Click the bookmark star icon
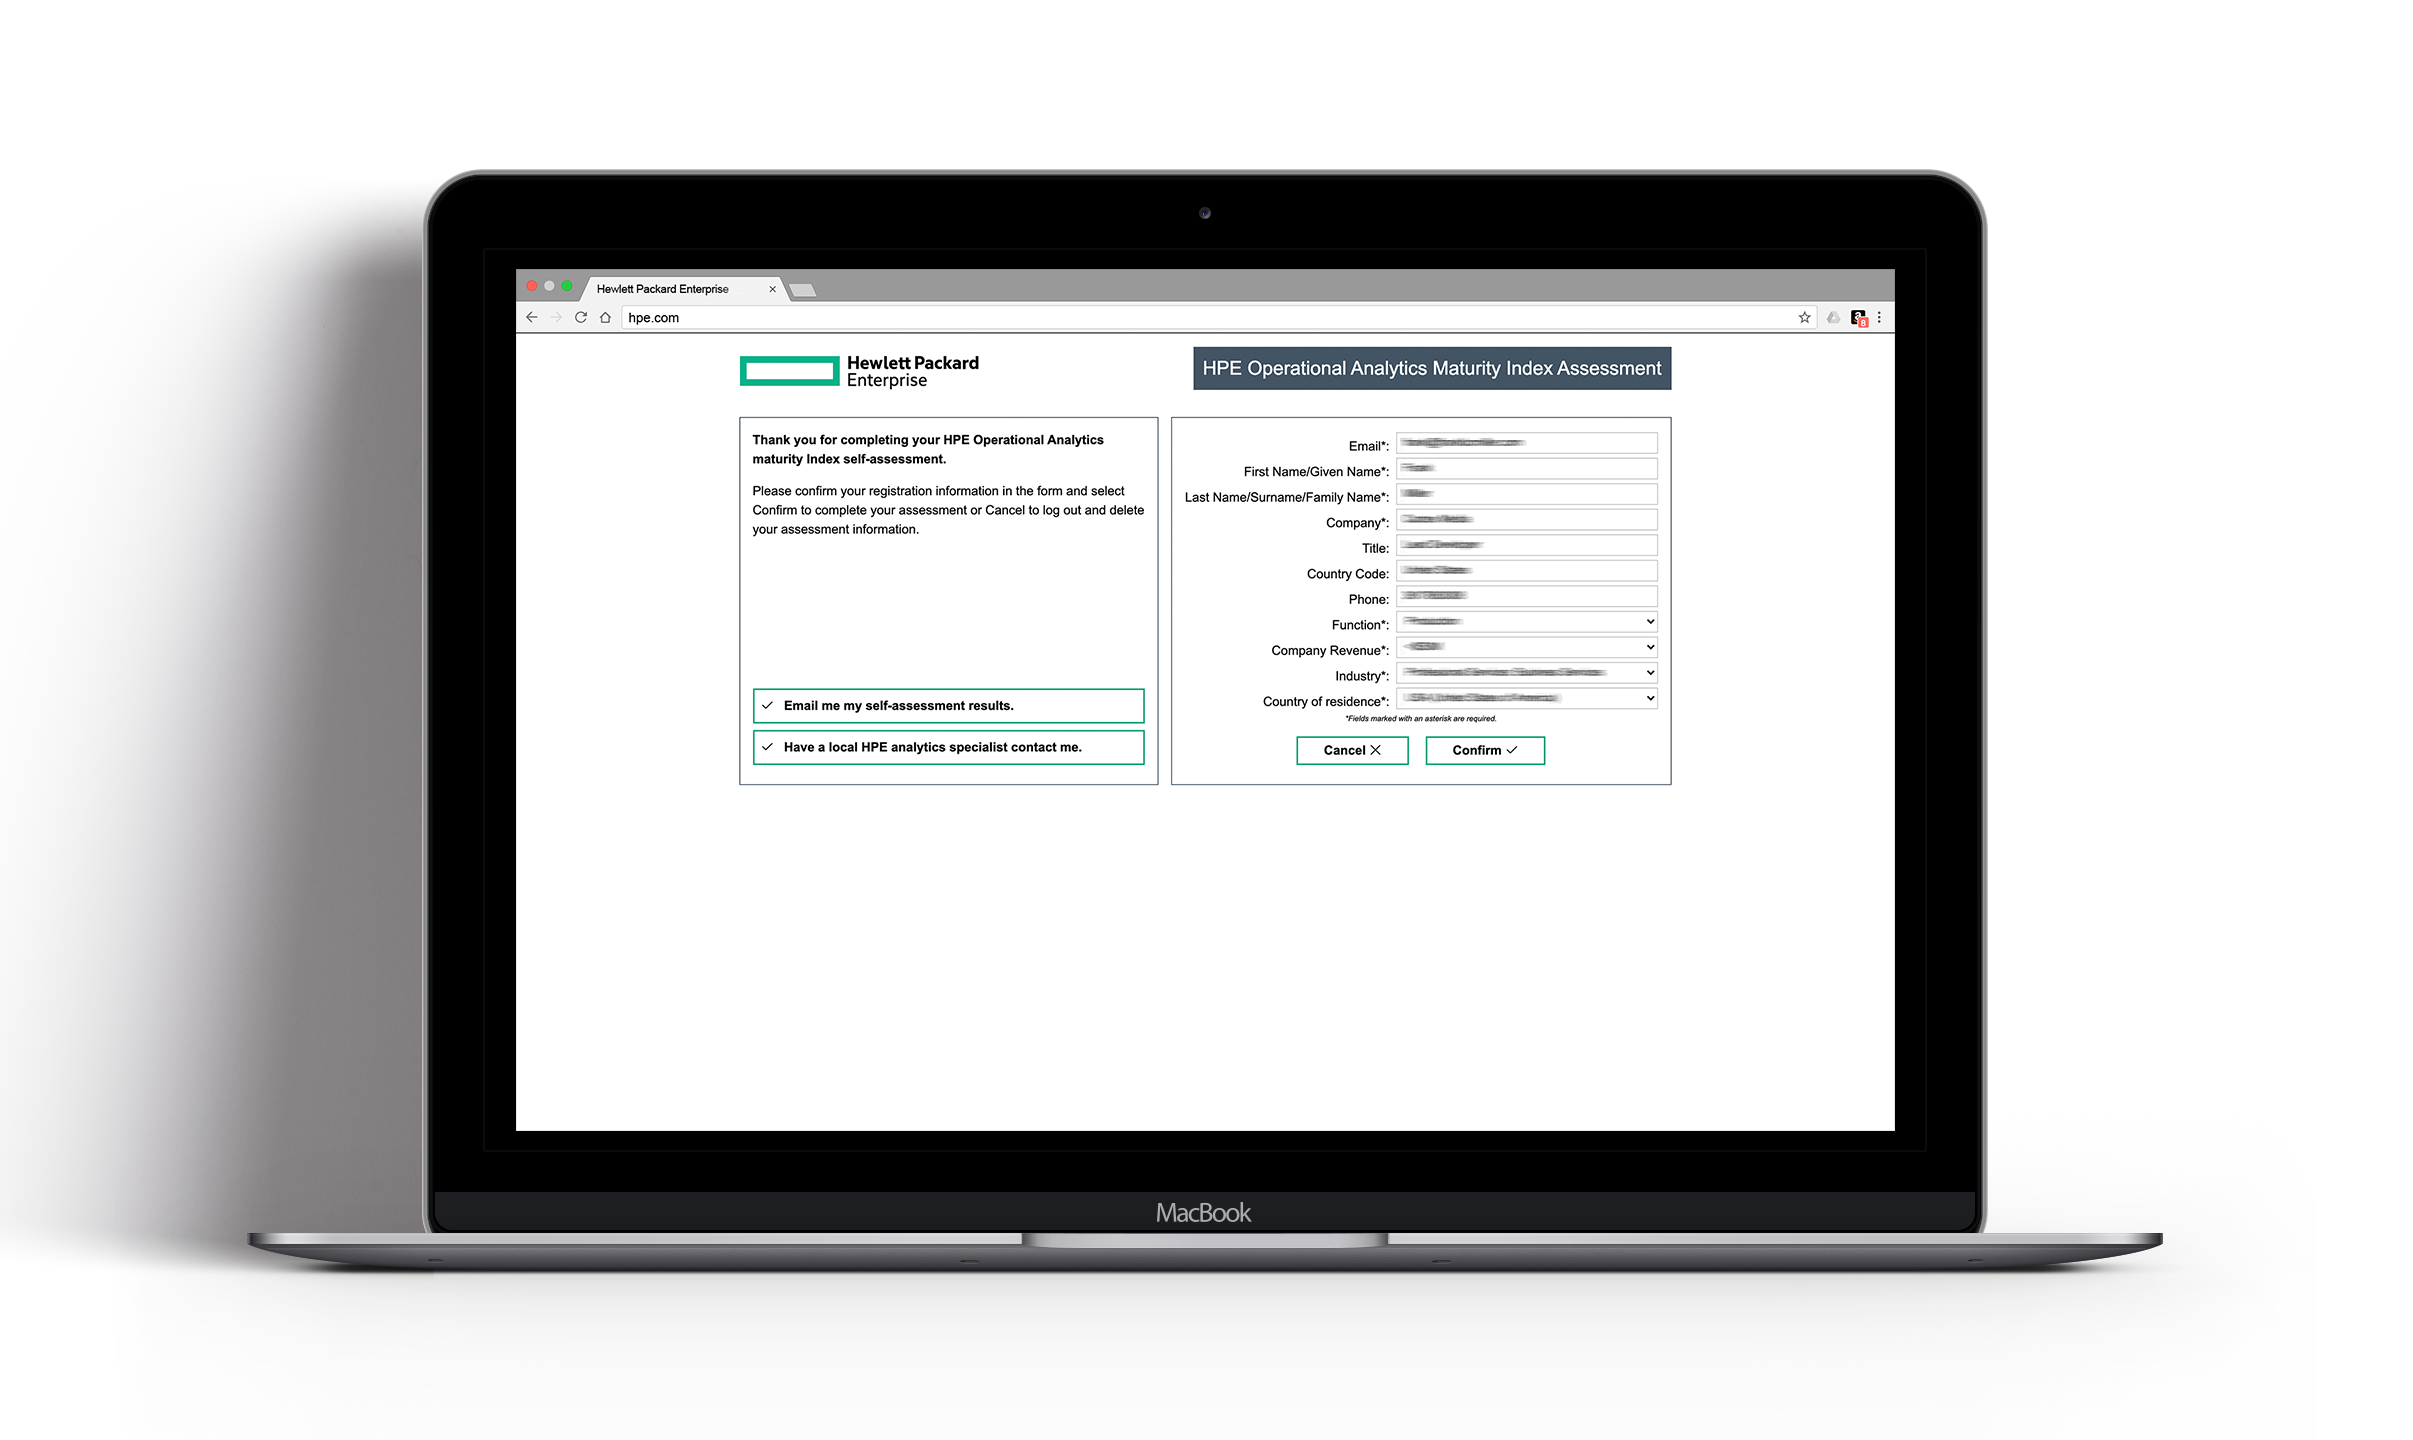The width and height of the screenshot is (2413, 1440). point(1803,319)
